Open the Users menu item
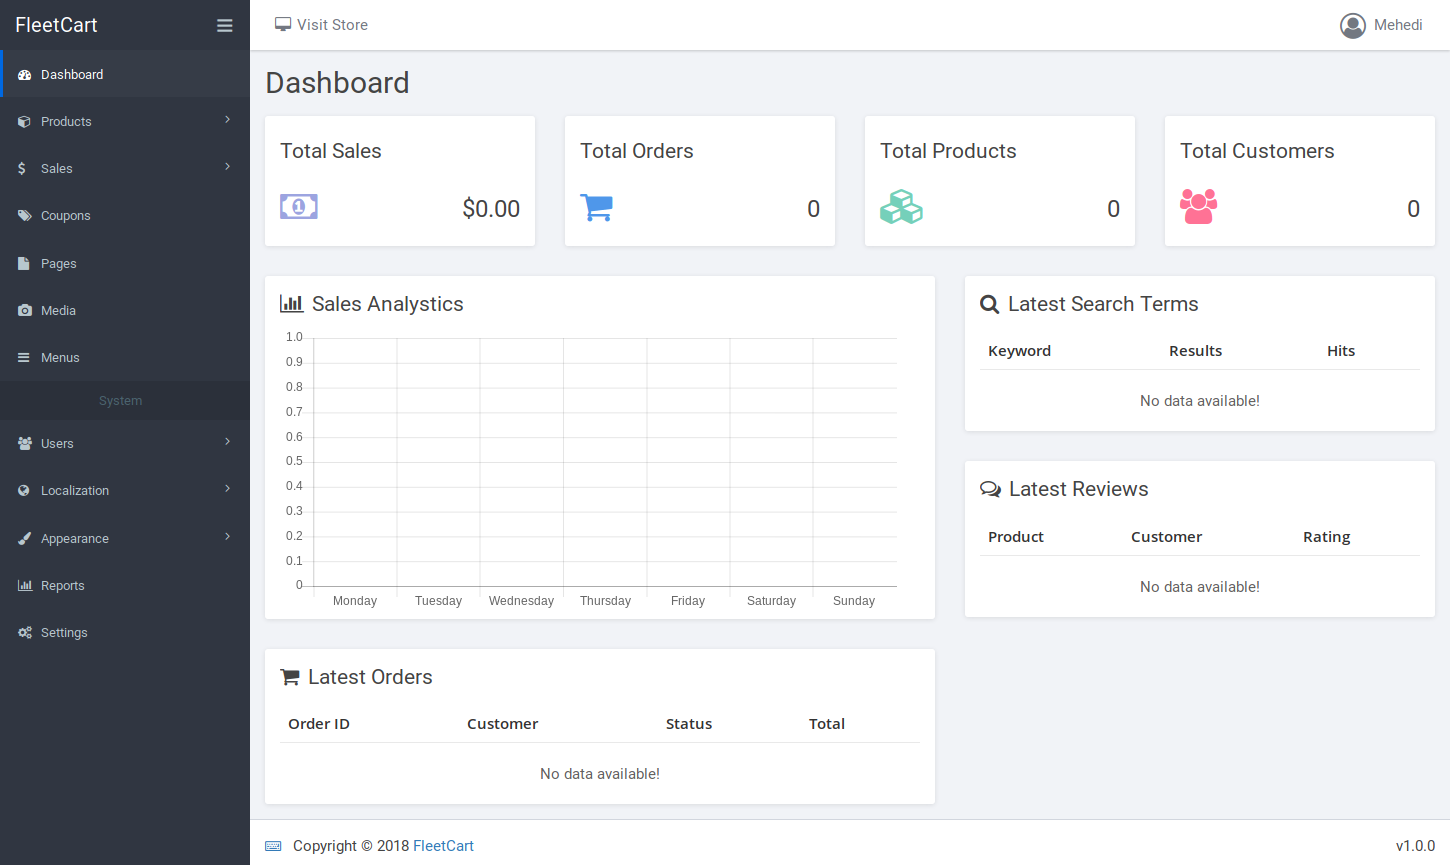Screen dimensions: 1450x865 57,443
